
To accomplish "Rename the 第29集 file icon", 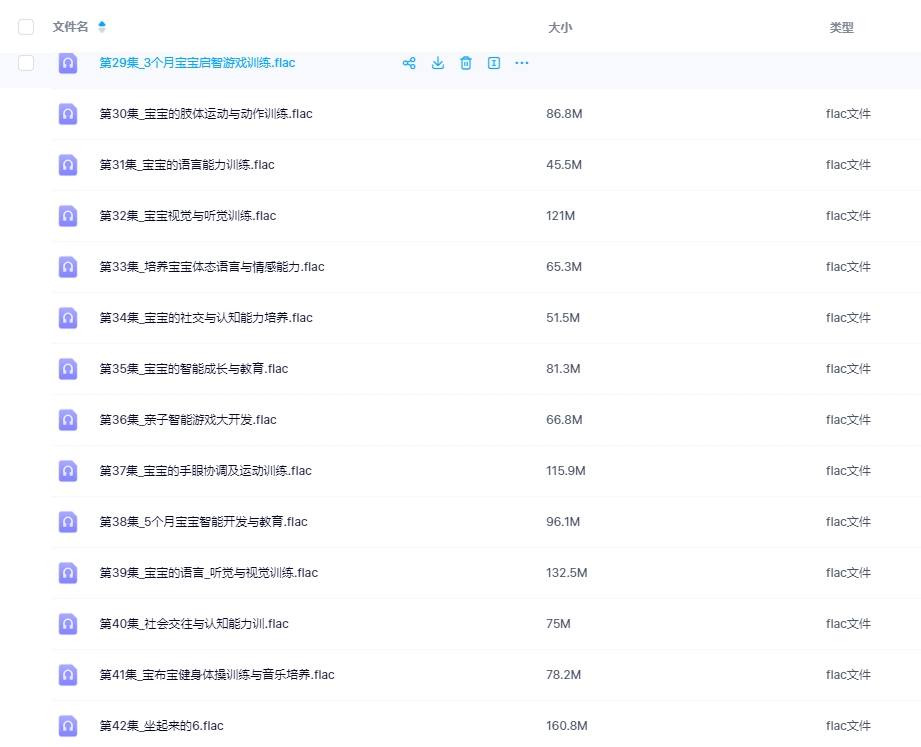I will click(x=494, y=63).
